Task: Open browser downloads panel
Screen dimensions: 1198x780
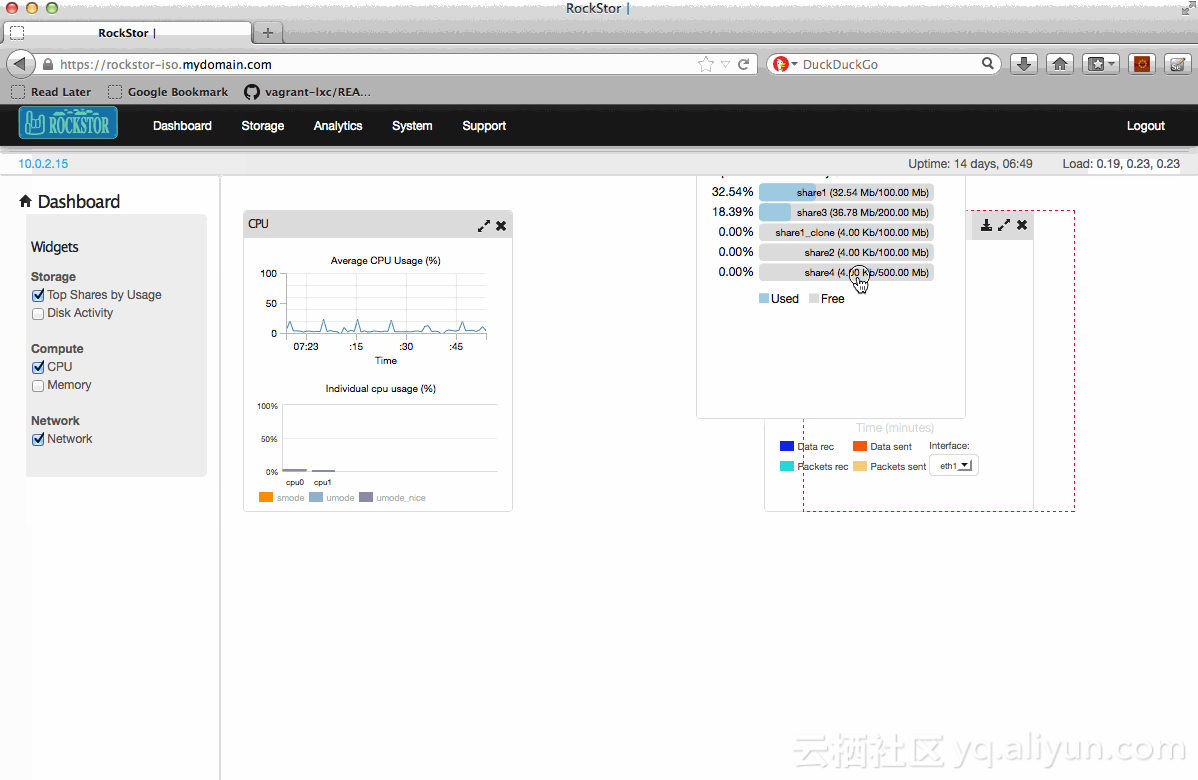Action: (1024, 64)
